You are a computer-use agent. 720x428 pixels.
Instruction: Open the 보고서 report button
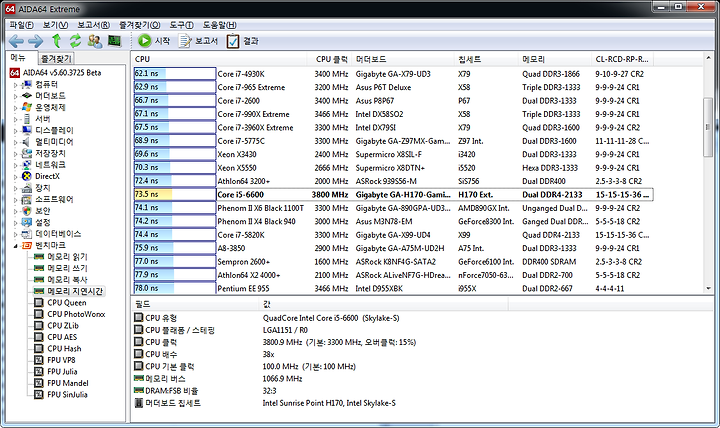pos(198,41)
